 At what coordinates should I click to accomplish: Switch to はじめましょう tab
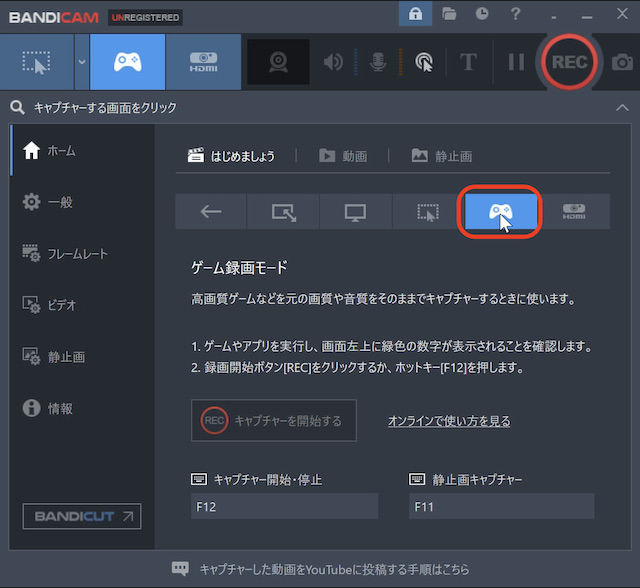[x=231, y=156]
